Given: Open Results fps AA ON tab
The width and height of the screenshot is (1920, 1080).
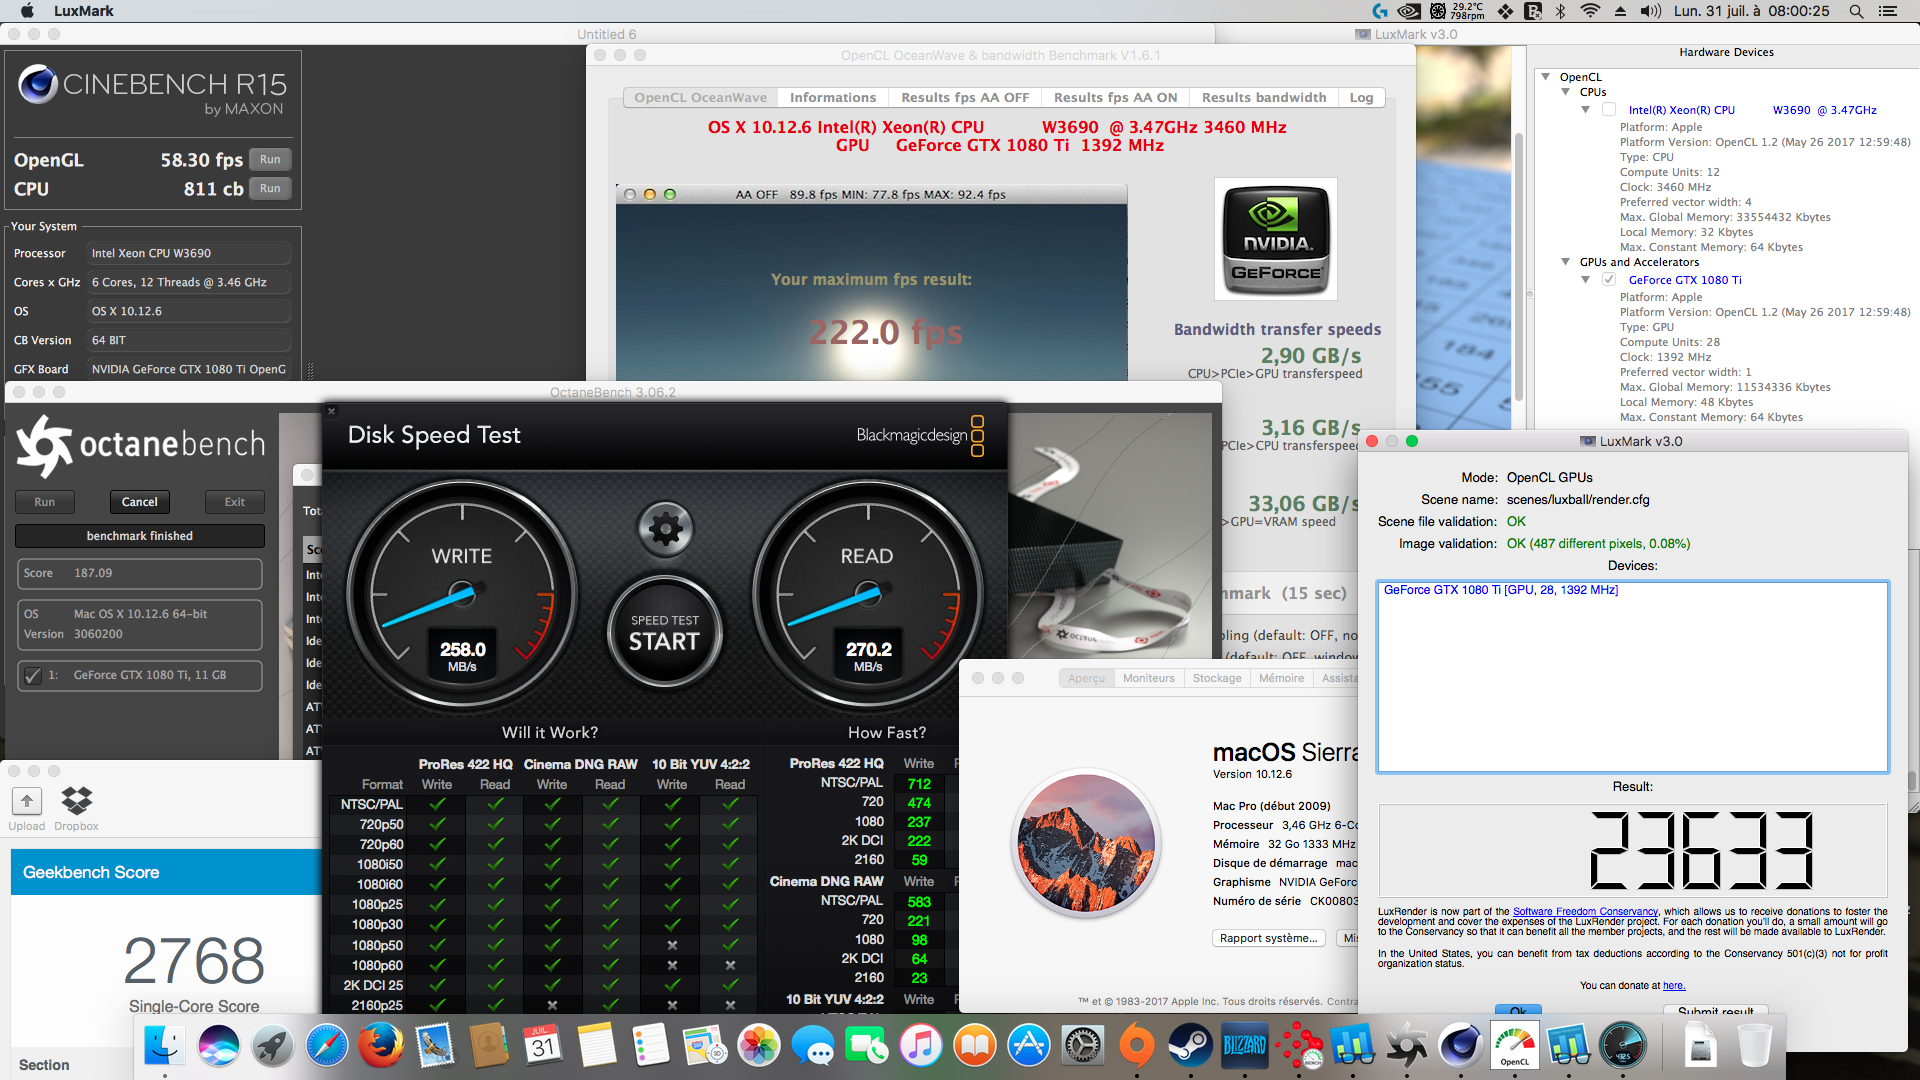Looking at the screenshot, I should 1116,97.
